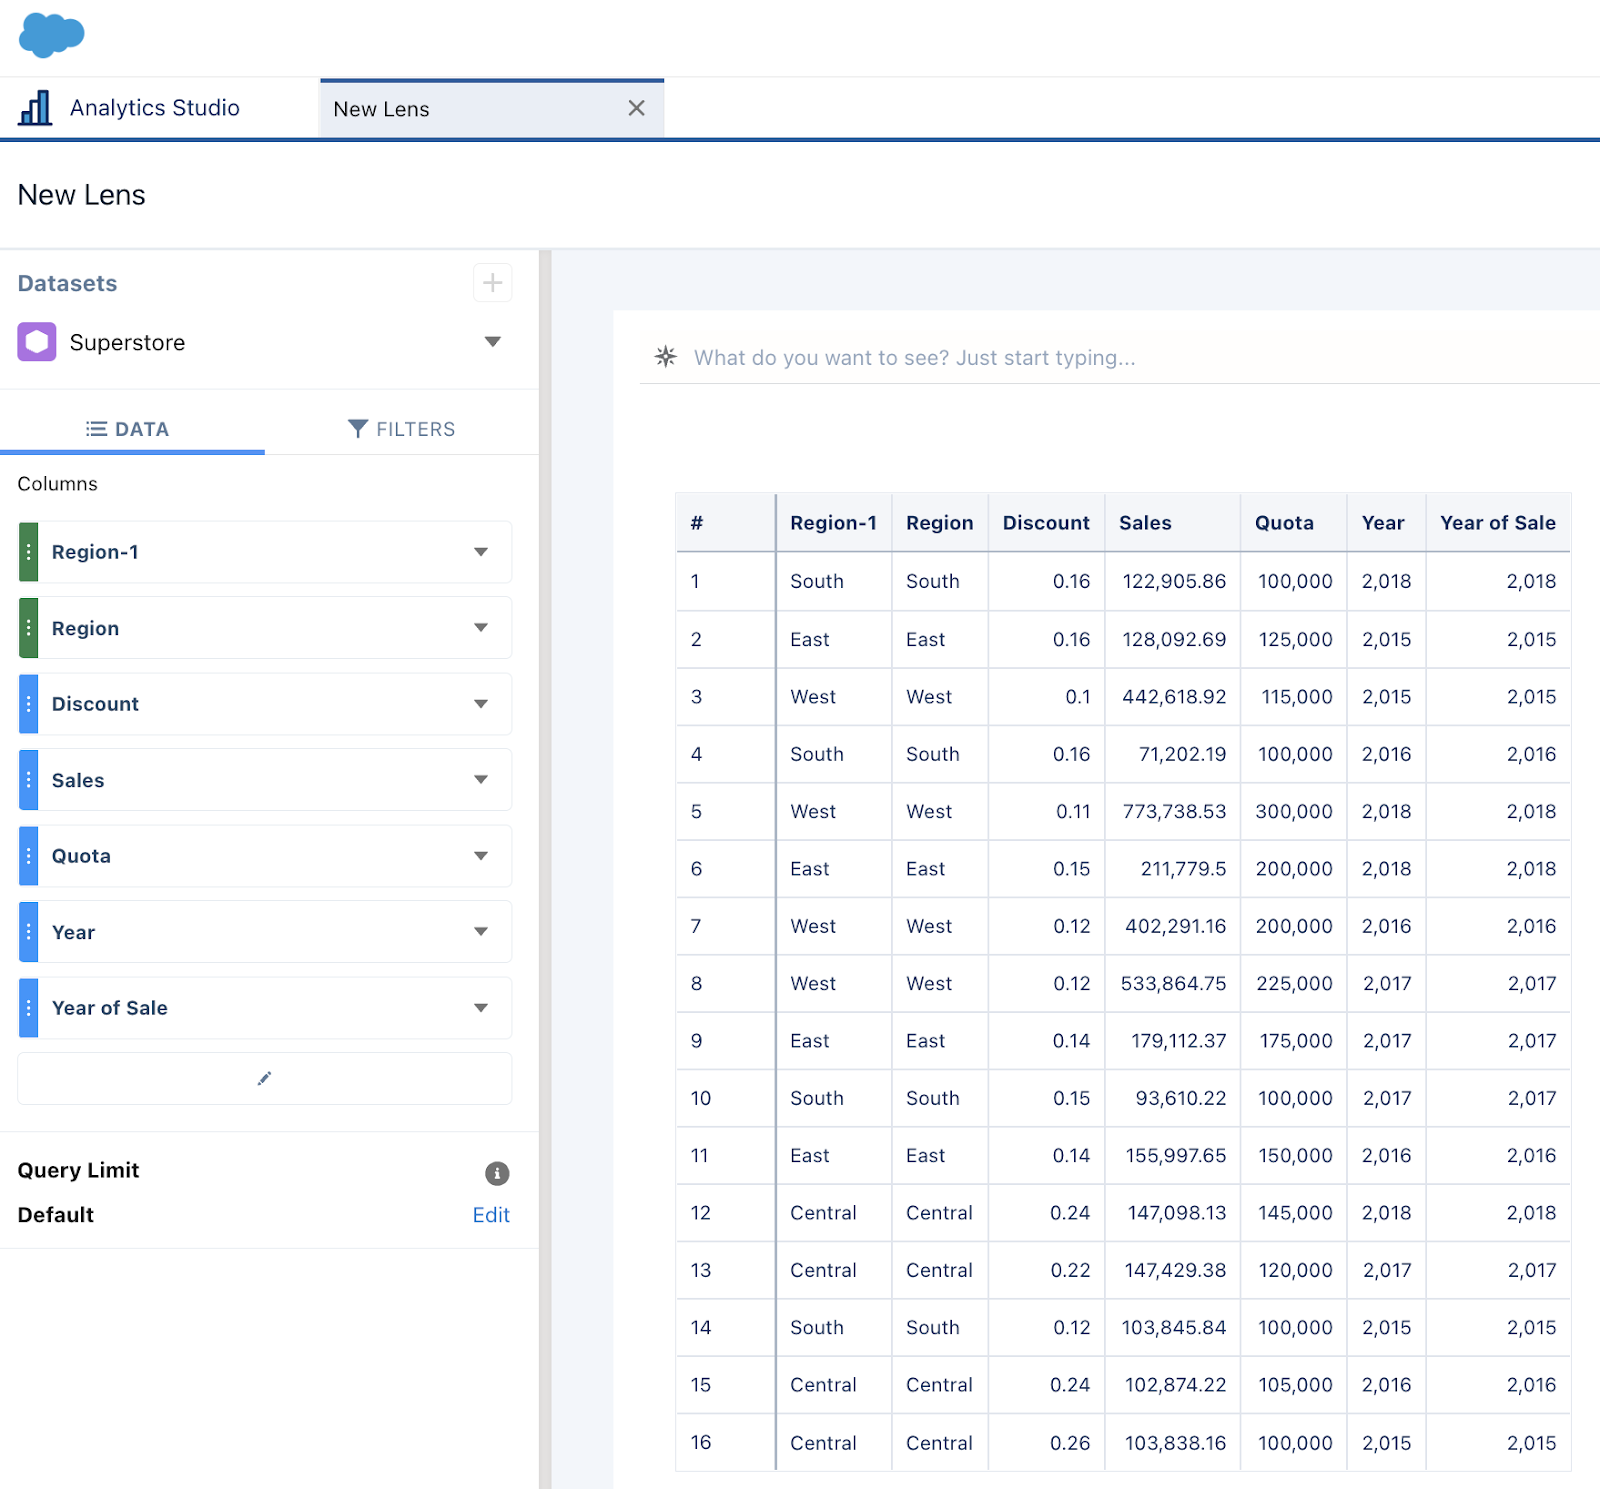Close the New Lens tab
1600x1489 pixels.
tap(636, 108)
